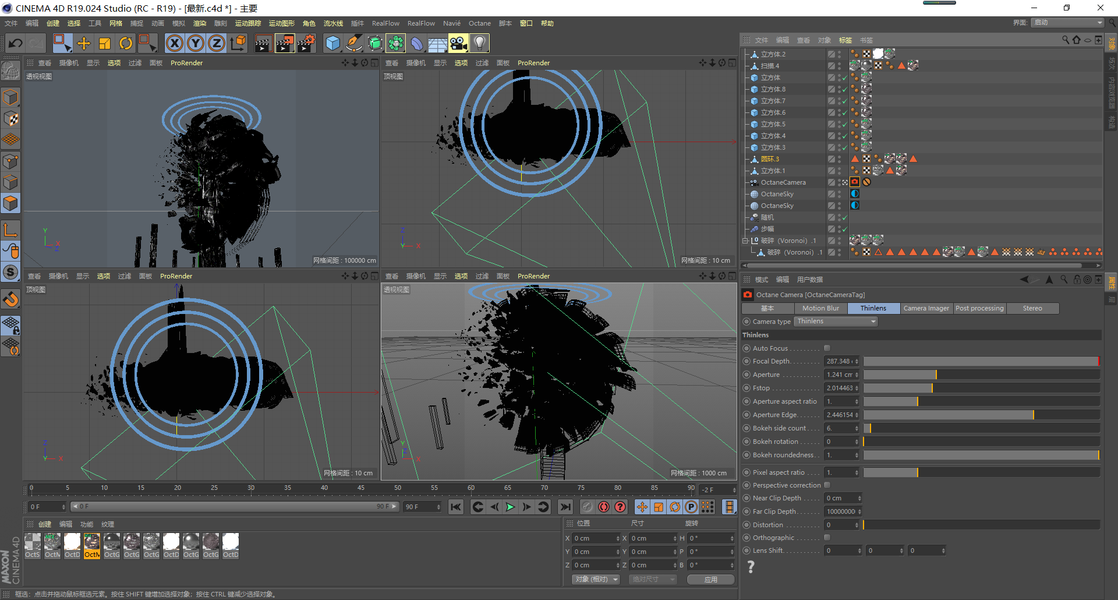Select the Rotate tool in the toolbar

(126, 43)
